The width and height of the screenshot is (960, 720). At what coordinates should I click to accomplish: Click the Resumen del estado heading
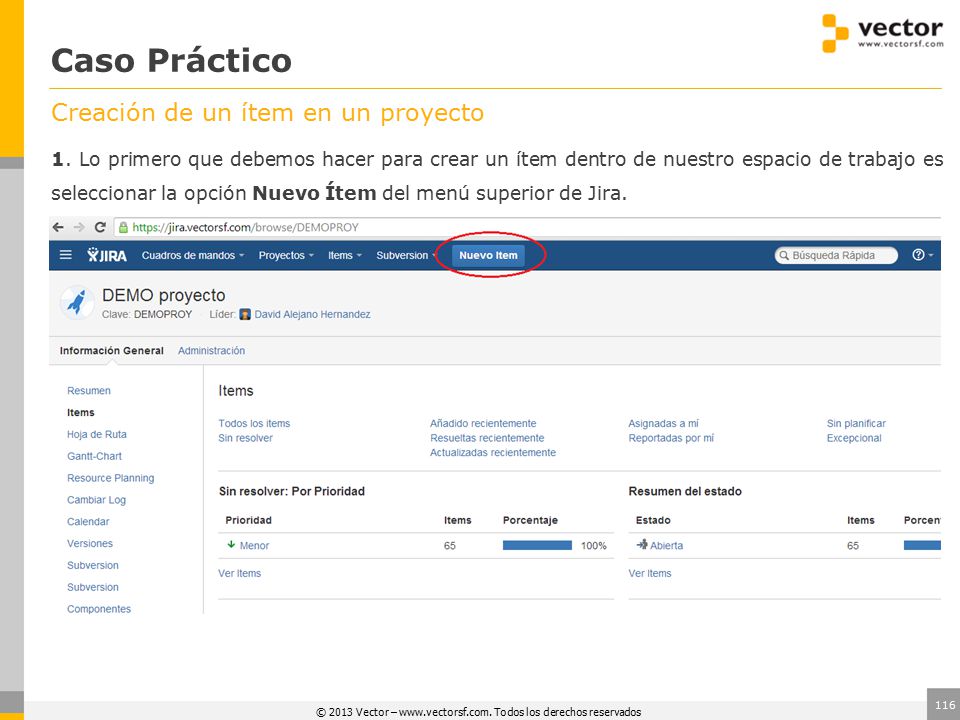tap(685, 491)
